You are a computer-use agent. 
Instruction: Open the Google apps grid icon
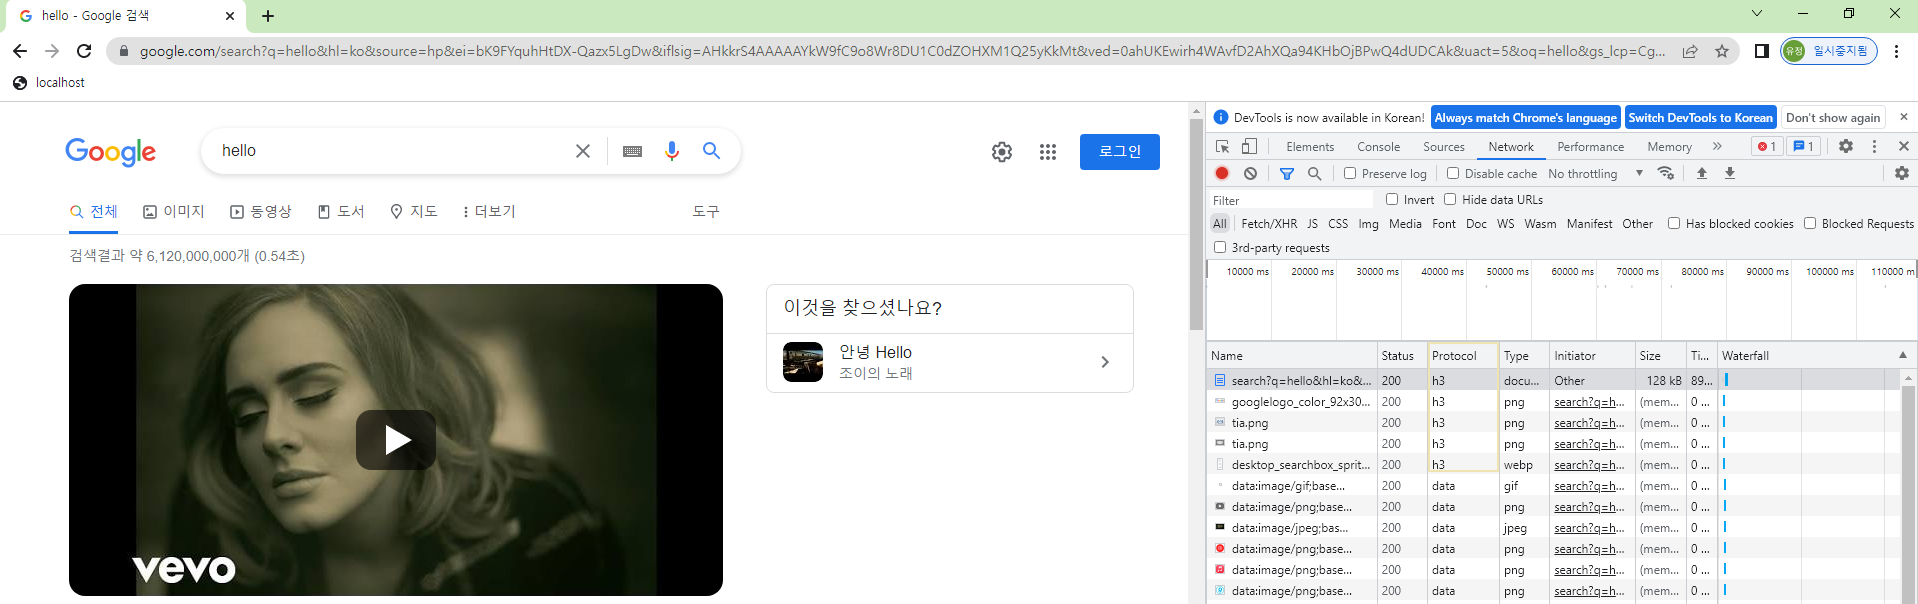coord(1048,152)
